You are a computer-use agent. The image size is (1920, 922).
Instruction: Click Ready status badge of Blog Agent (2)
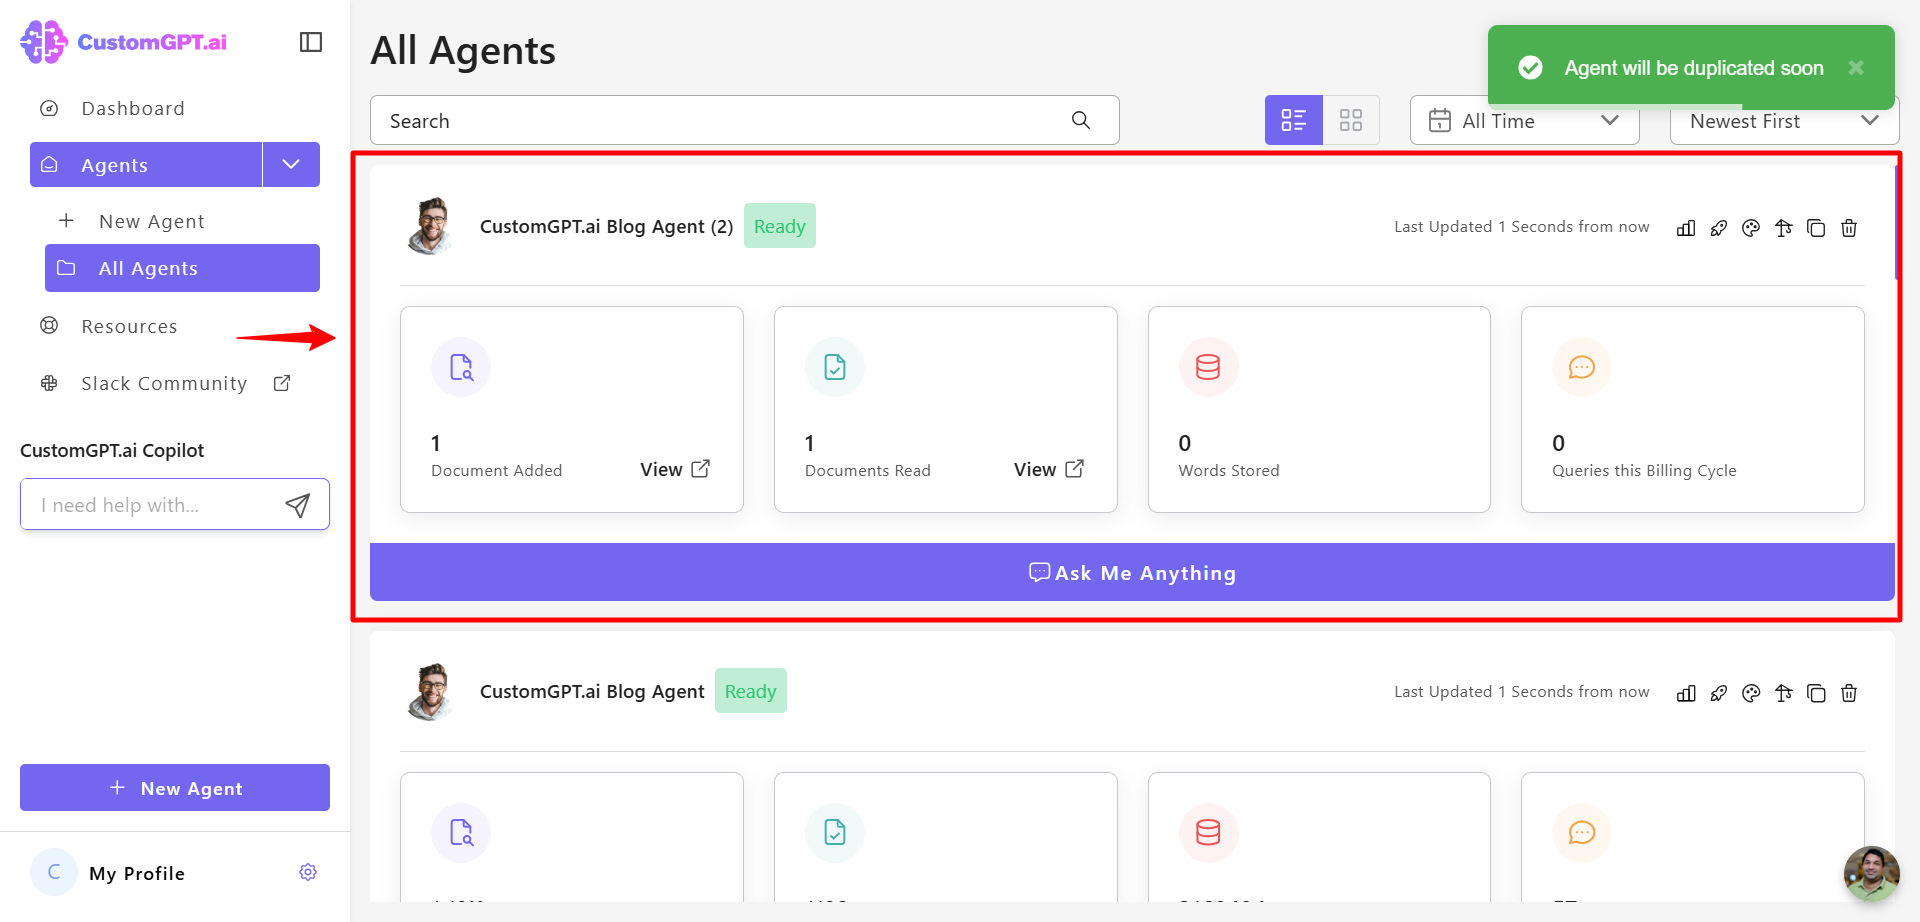(780, 226)
